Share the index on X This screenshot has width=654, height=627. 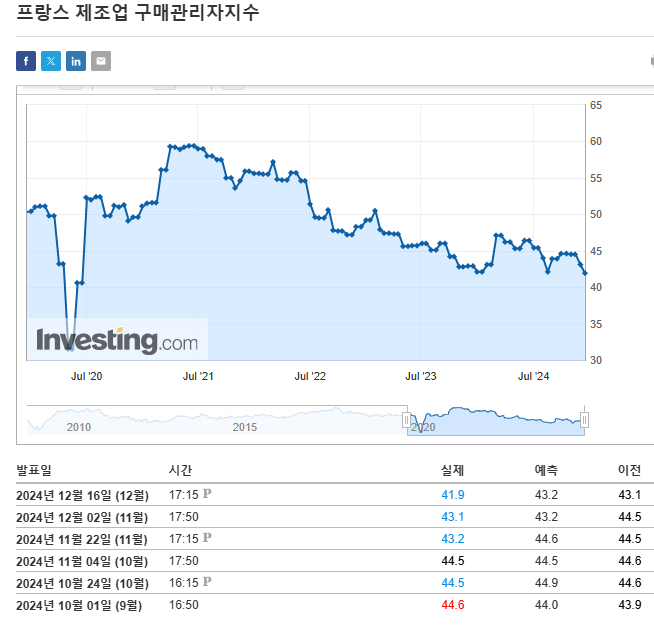[x=51, y=61]
